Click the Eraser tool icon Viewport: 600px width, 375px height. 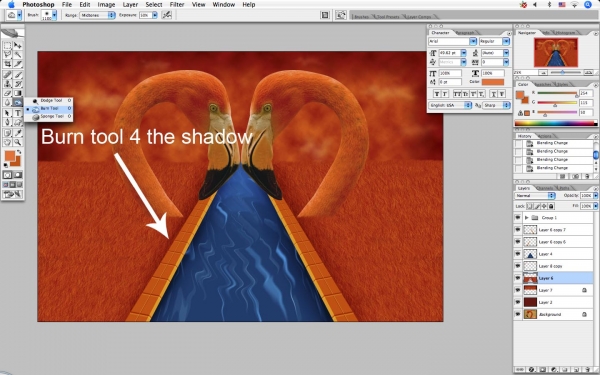point(7,93)
